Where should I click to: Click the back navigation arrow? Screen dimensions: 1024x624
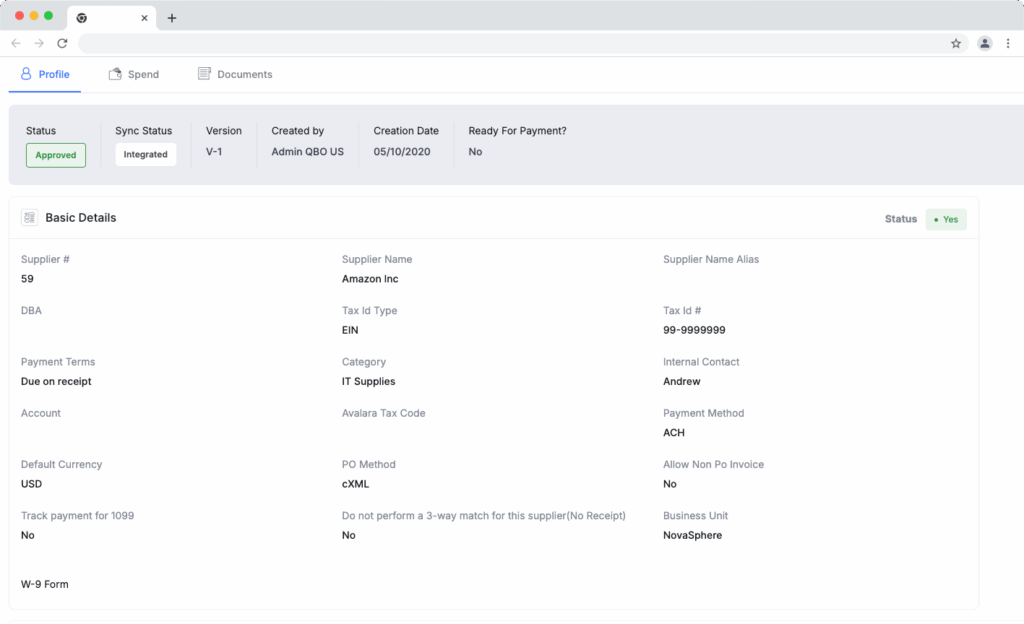(x=15, y=43)
